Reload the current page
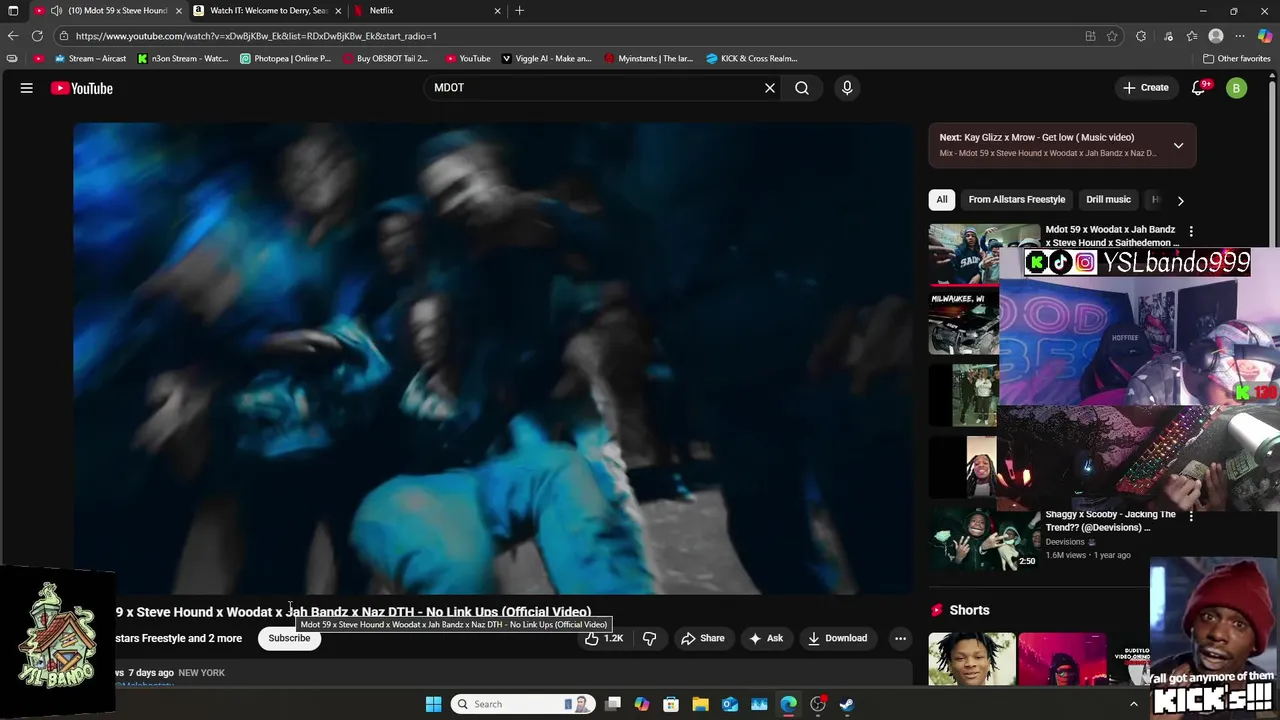This screenshot has width=1280, height=720. click(37, 36)
